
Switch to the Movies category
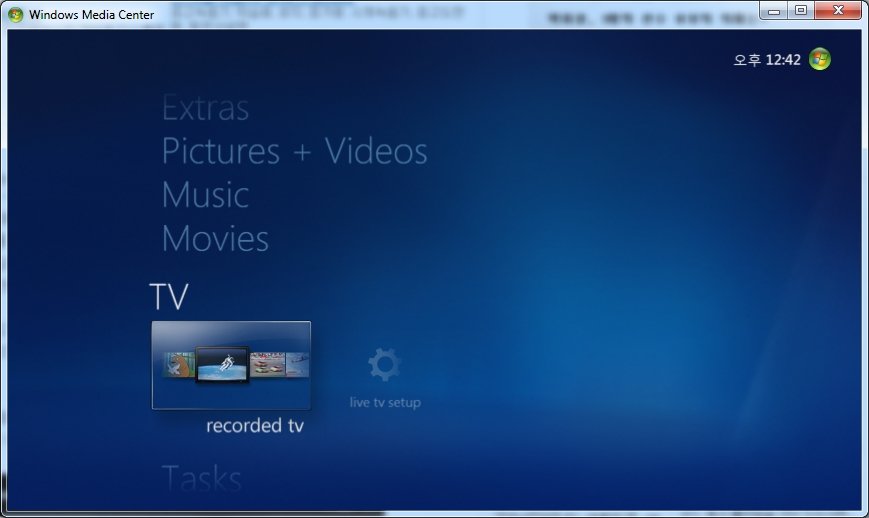pyautogui.click(x=215, y=239)
